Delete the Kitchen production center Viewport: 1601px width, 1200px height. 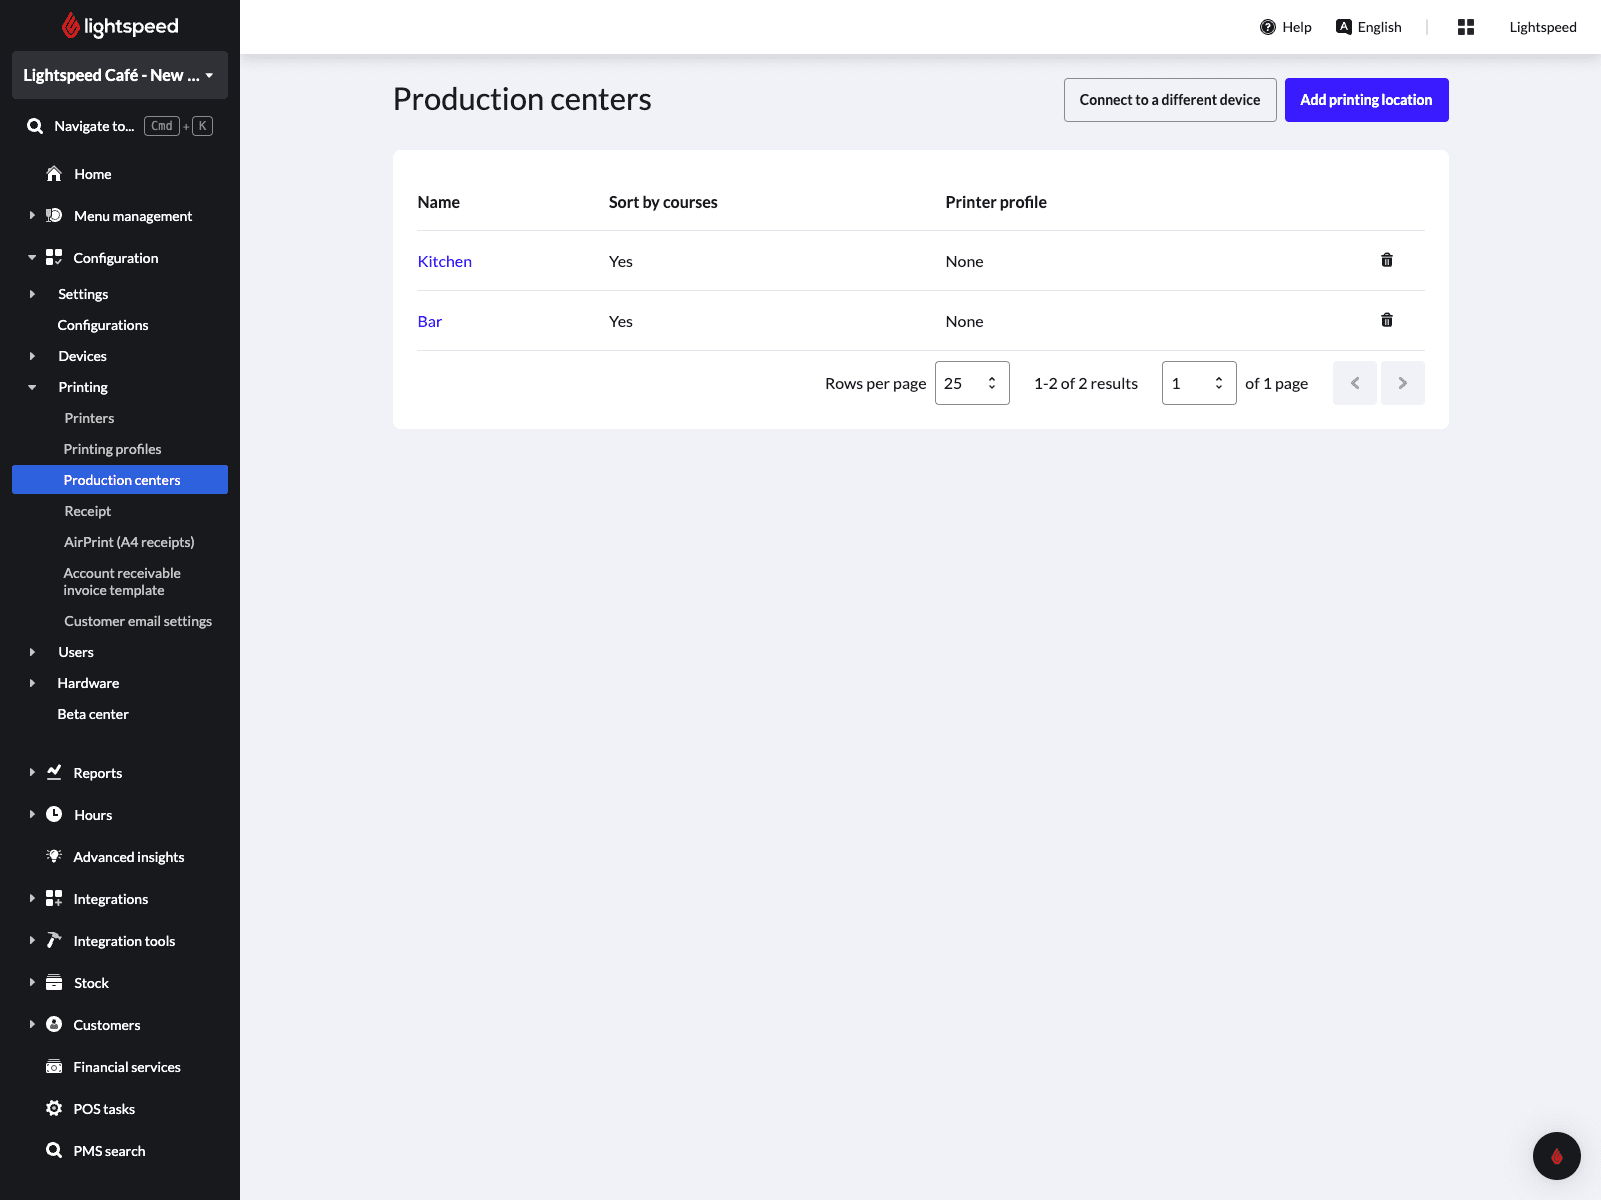tap(1386, 260)
